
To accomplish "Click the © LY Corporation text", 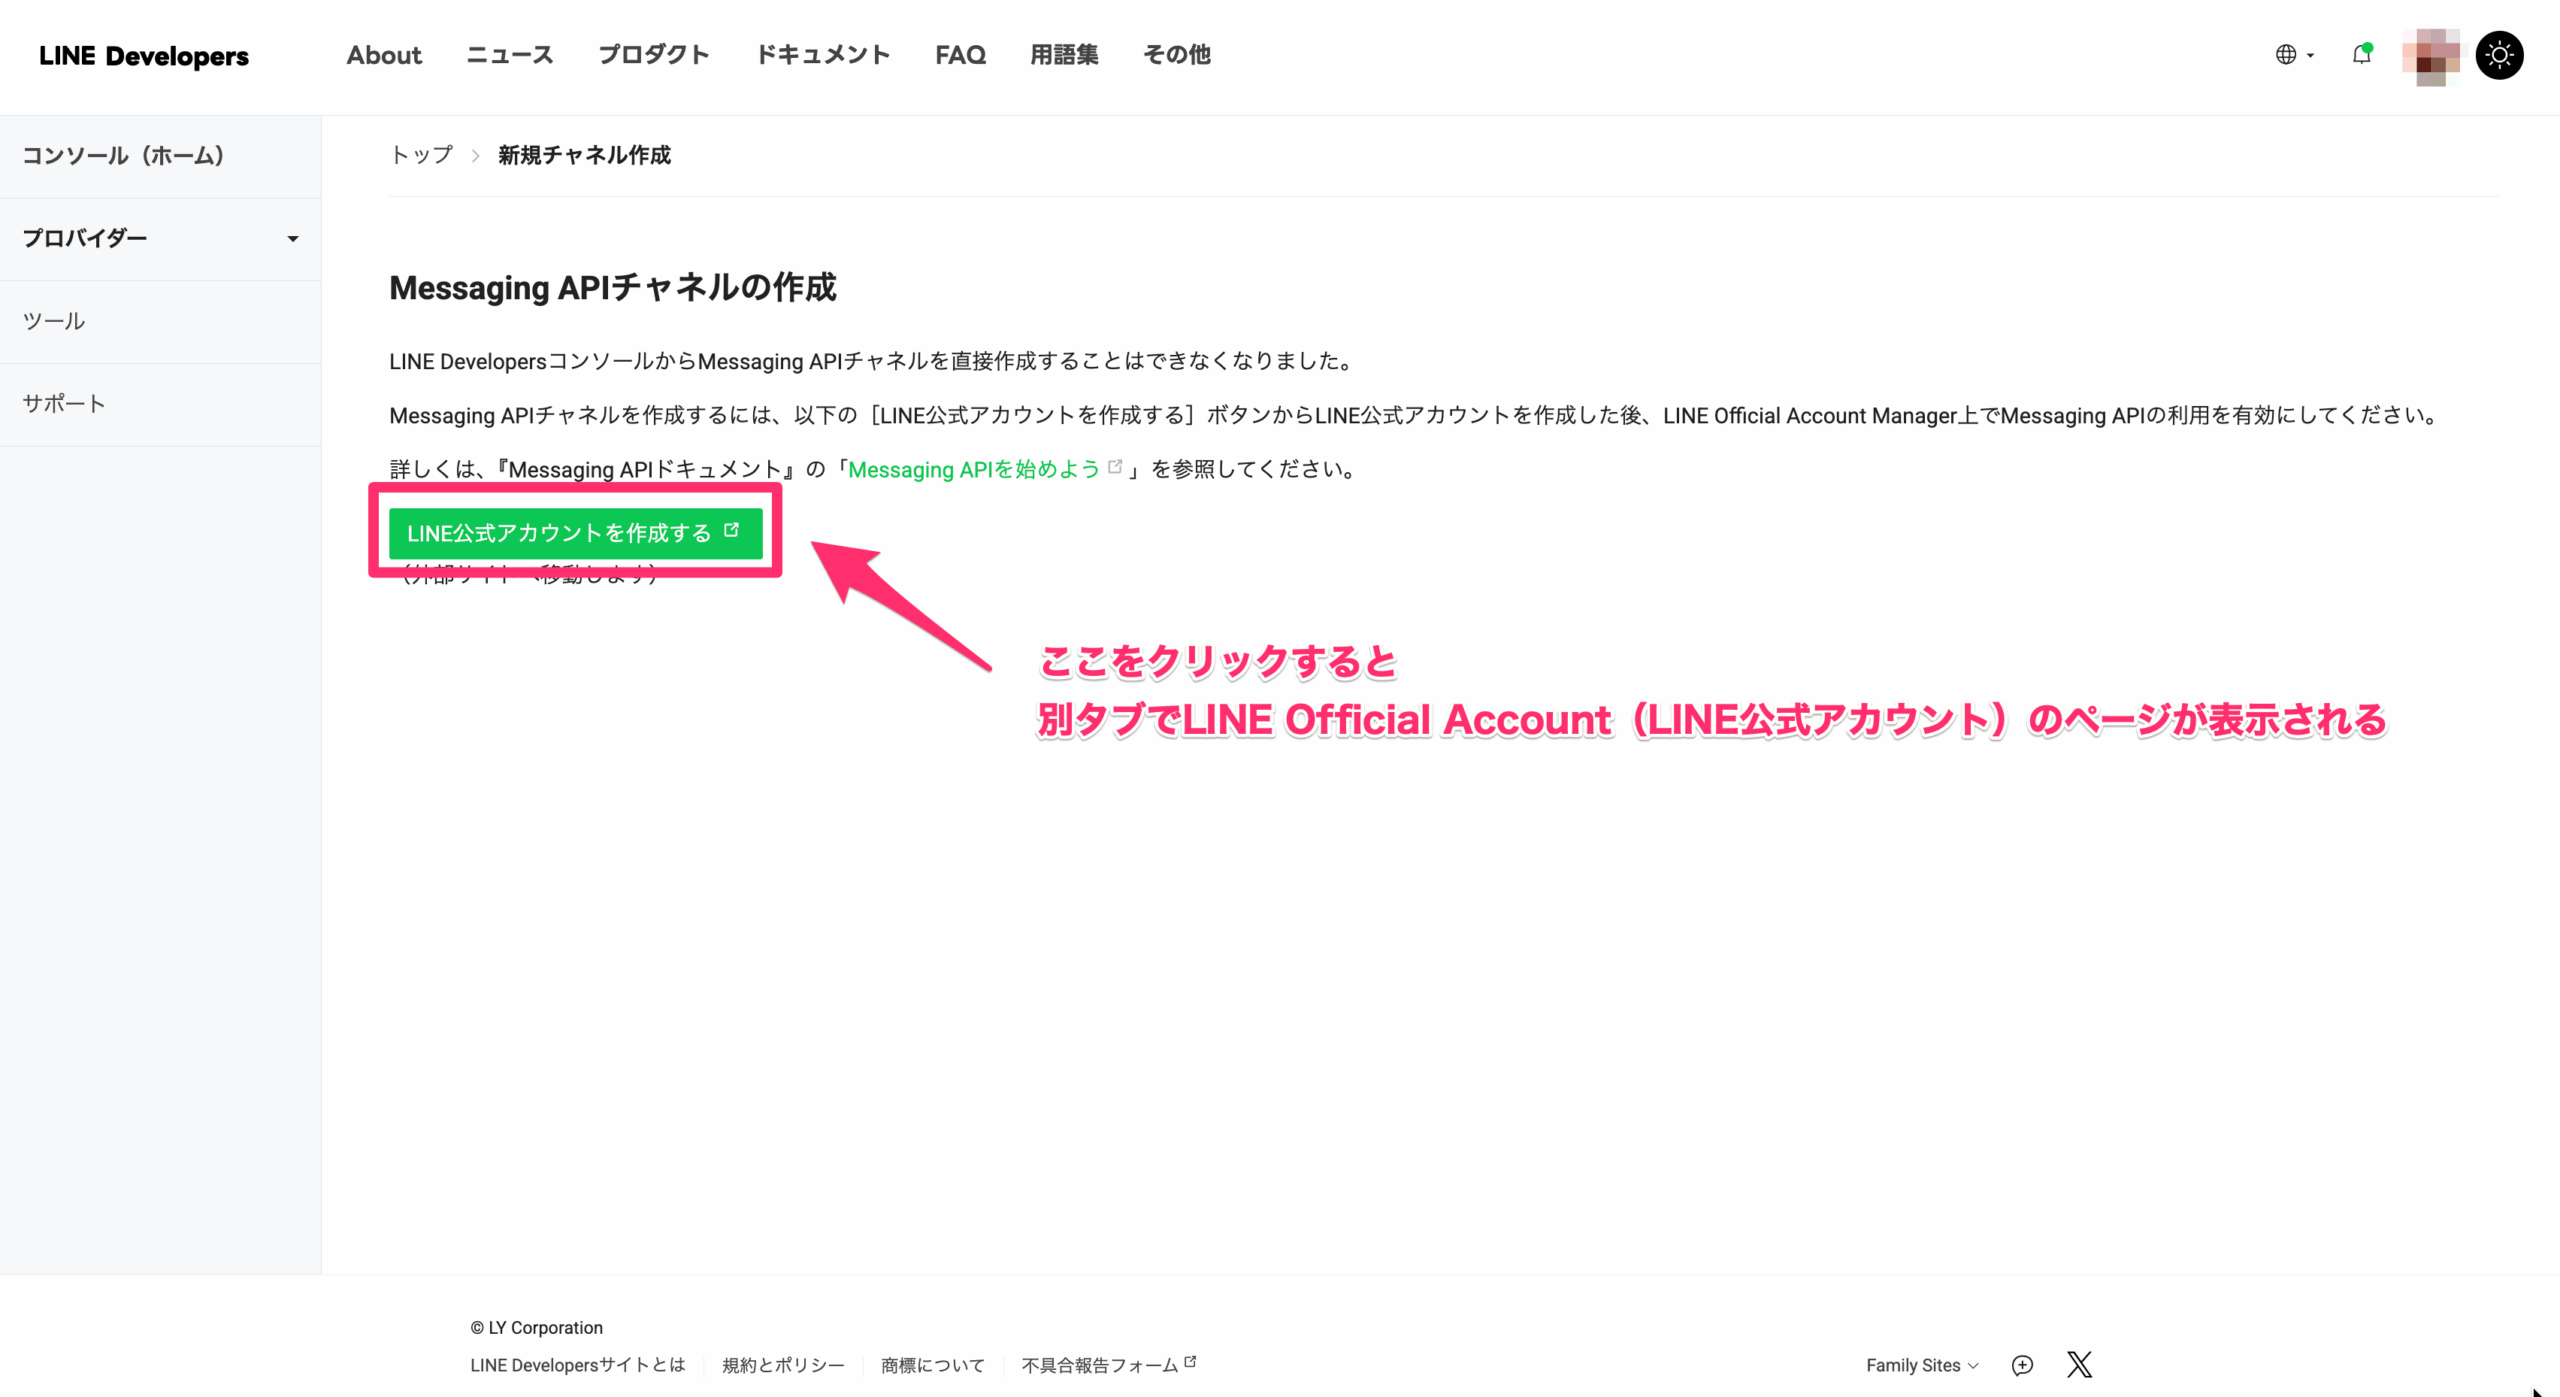I will (536, 1328).
